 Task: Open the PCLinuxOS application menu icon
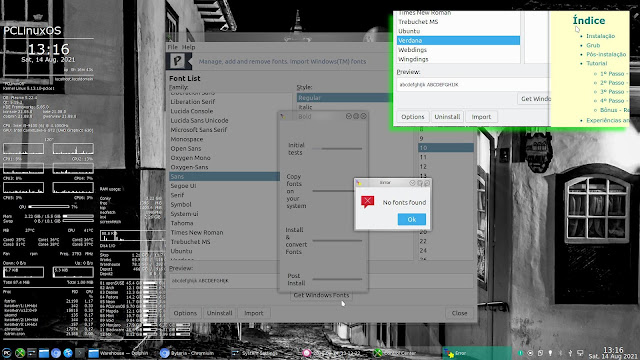[7, 353]
